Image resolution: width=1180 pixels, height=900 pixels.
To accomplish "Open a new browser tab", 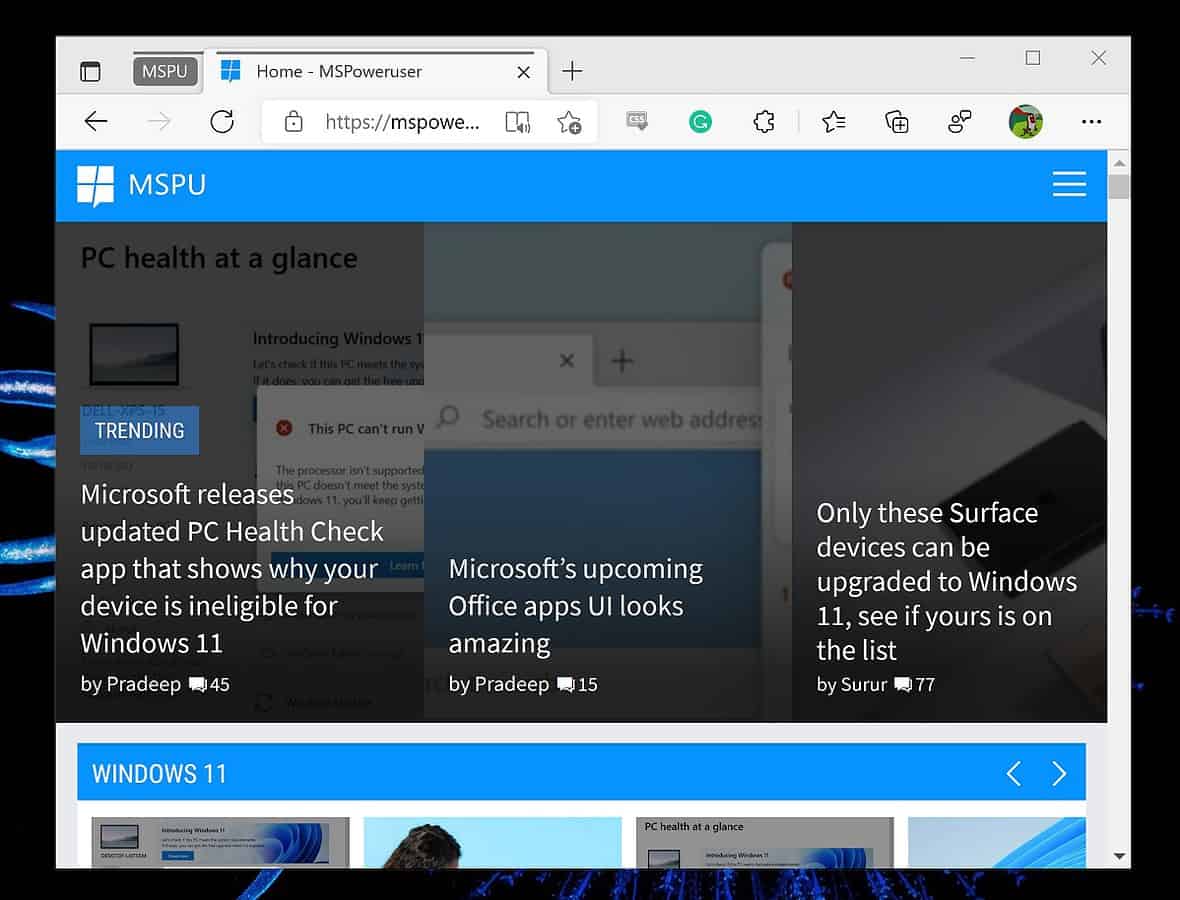I will (571, 71).
